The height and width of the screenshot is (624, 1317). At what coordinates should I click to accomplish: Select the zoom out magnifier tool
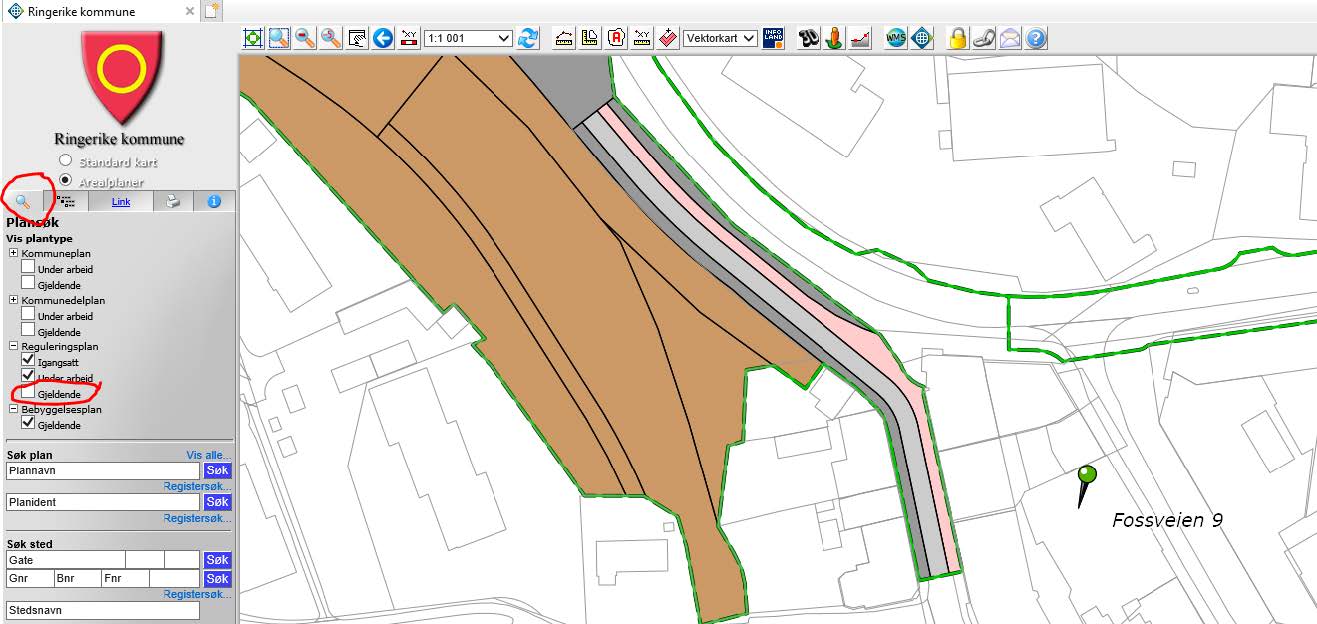(305, 38)
